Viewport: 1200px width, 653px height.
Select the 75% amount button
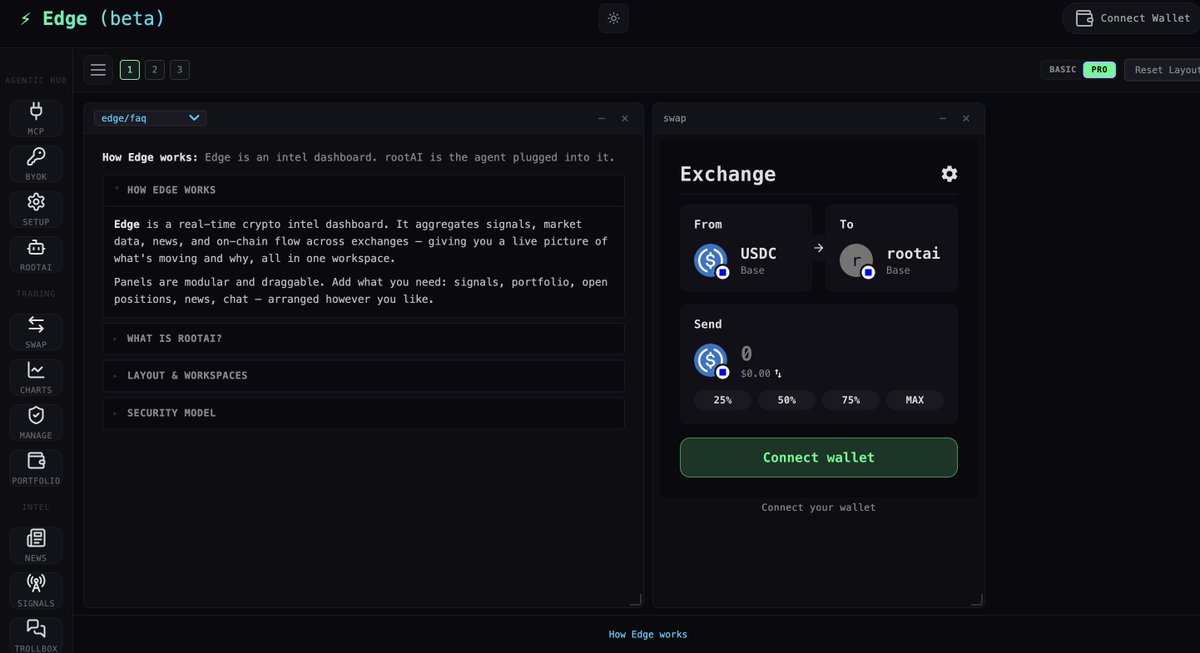(x=851, y=400)
